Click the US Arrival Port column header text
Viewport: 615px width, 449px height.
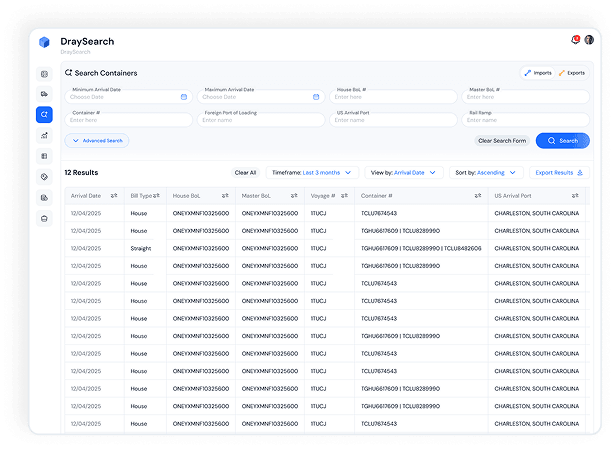513,196
